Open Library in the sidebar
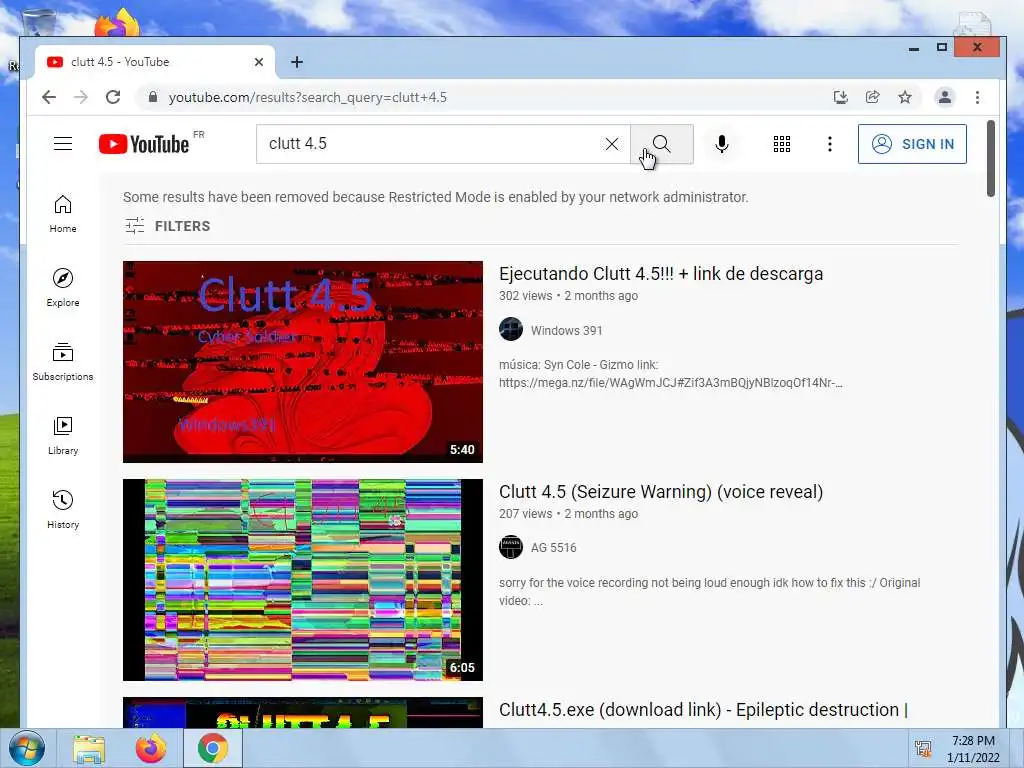The height and width of the screenshot is (768, 1024). 63,436
